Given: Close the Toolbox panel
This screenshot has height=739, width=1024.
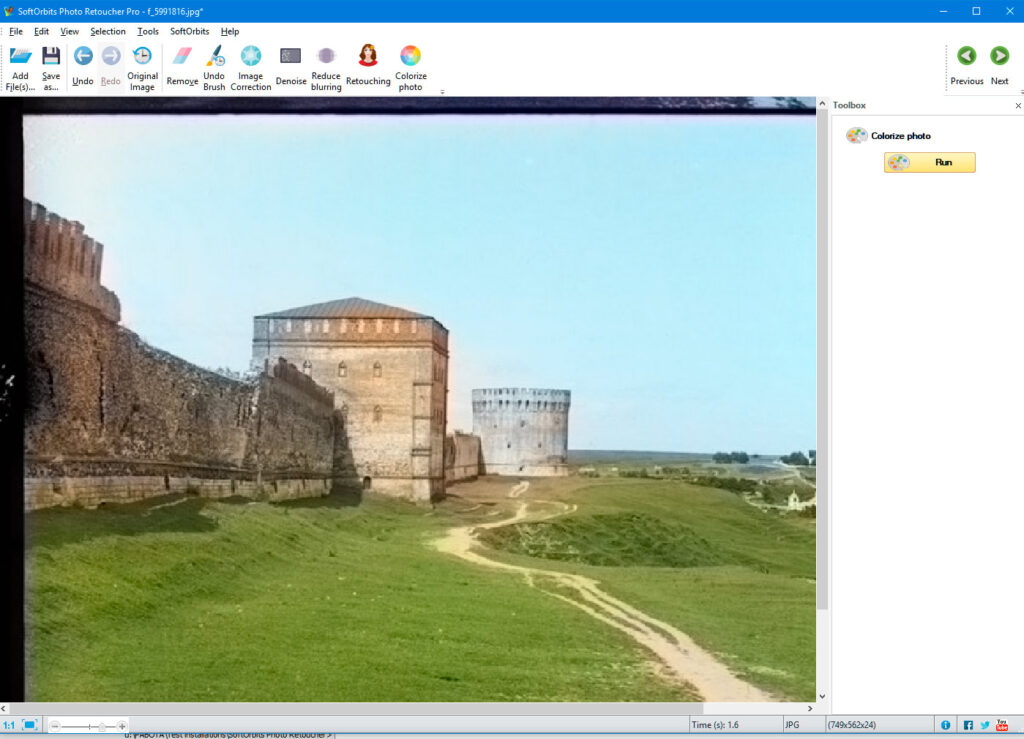Looking at the screenshot, I should click(1018, 104).
